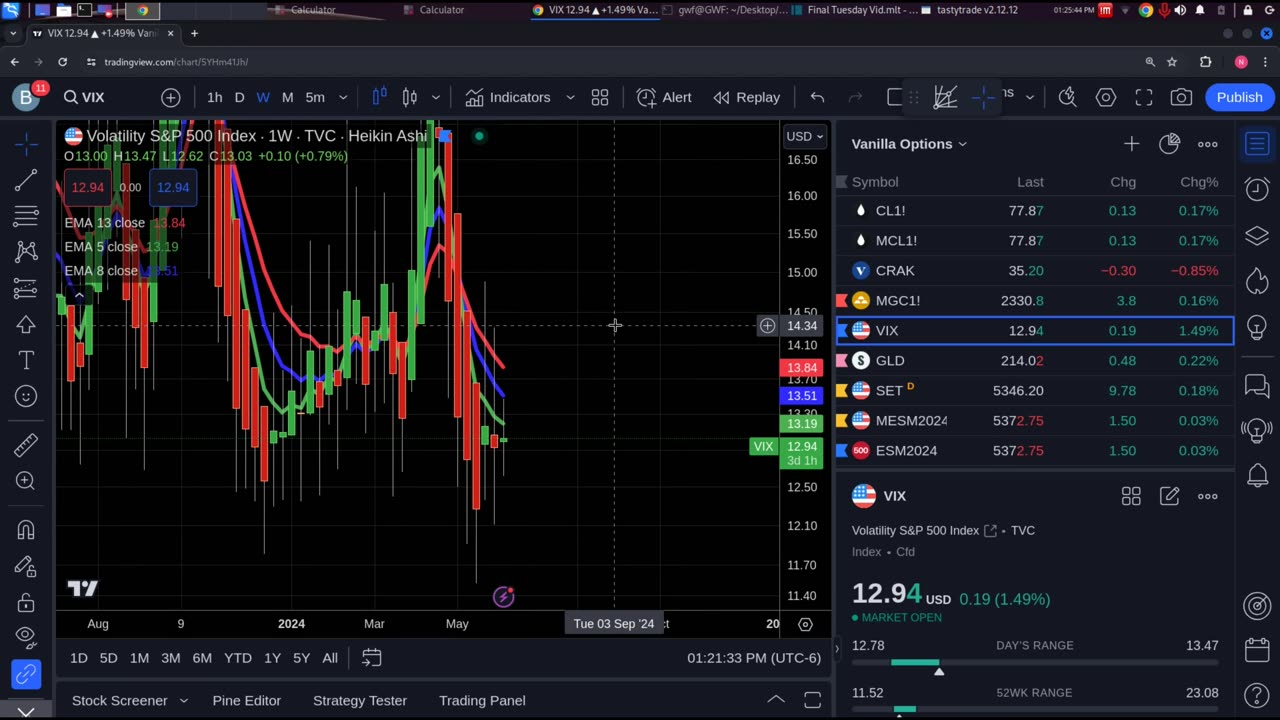Screen dimensions: 1280x720
Task: Open the chart style dropdown arrow
Action: [436, 97]
